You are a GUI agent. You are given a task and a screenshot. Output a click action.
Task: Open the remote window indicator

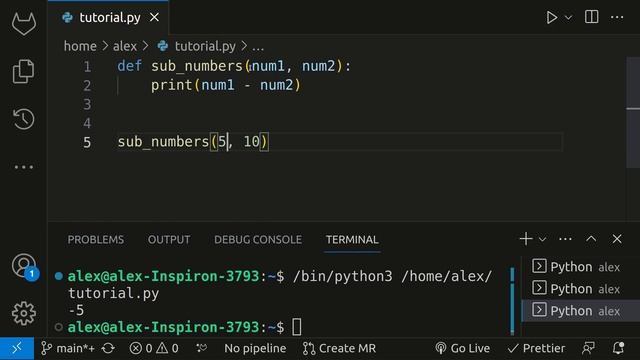17,349
